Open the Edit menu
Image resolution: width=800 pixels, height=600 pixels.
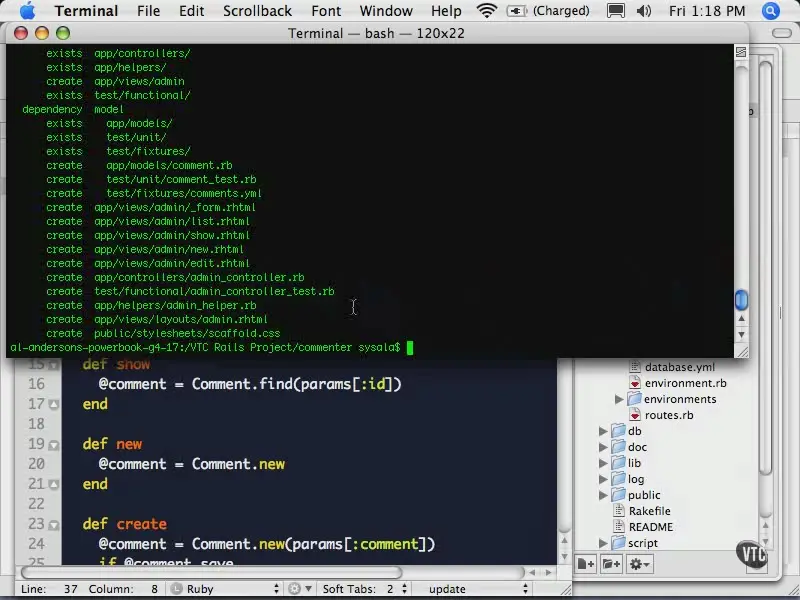[191, 11]
